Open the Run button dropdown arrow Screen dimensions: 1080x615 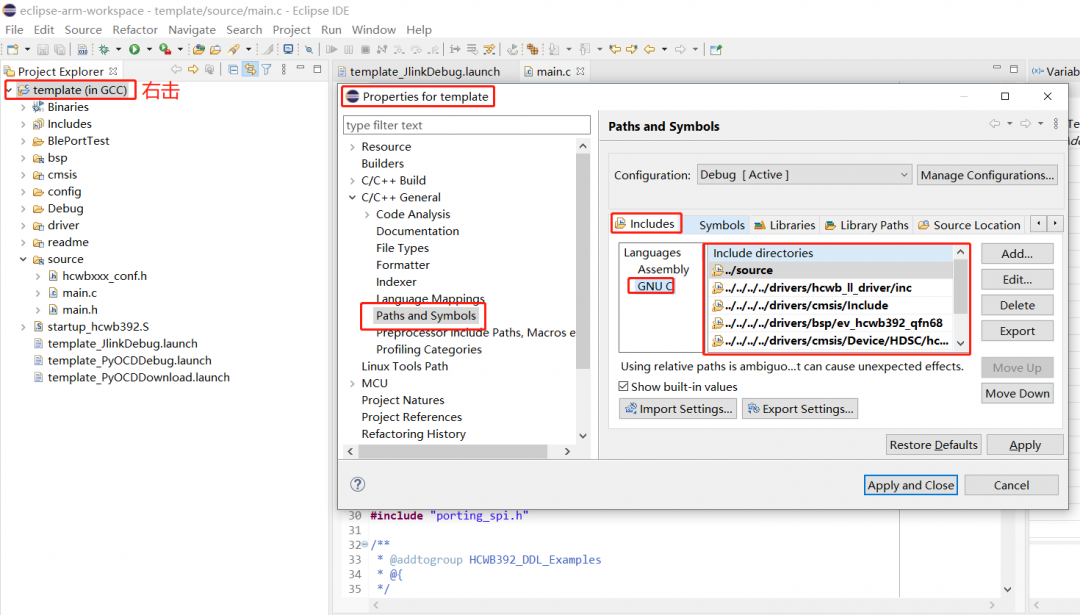tap(149, 50)
